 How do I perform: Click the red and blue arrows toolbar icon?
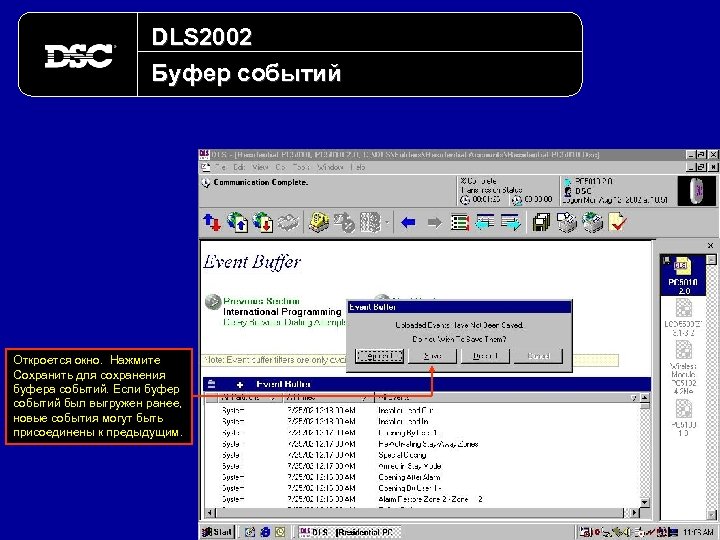212,223
